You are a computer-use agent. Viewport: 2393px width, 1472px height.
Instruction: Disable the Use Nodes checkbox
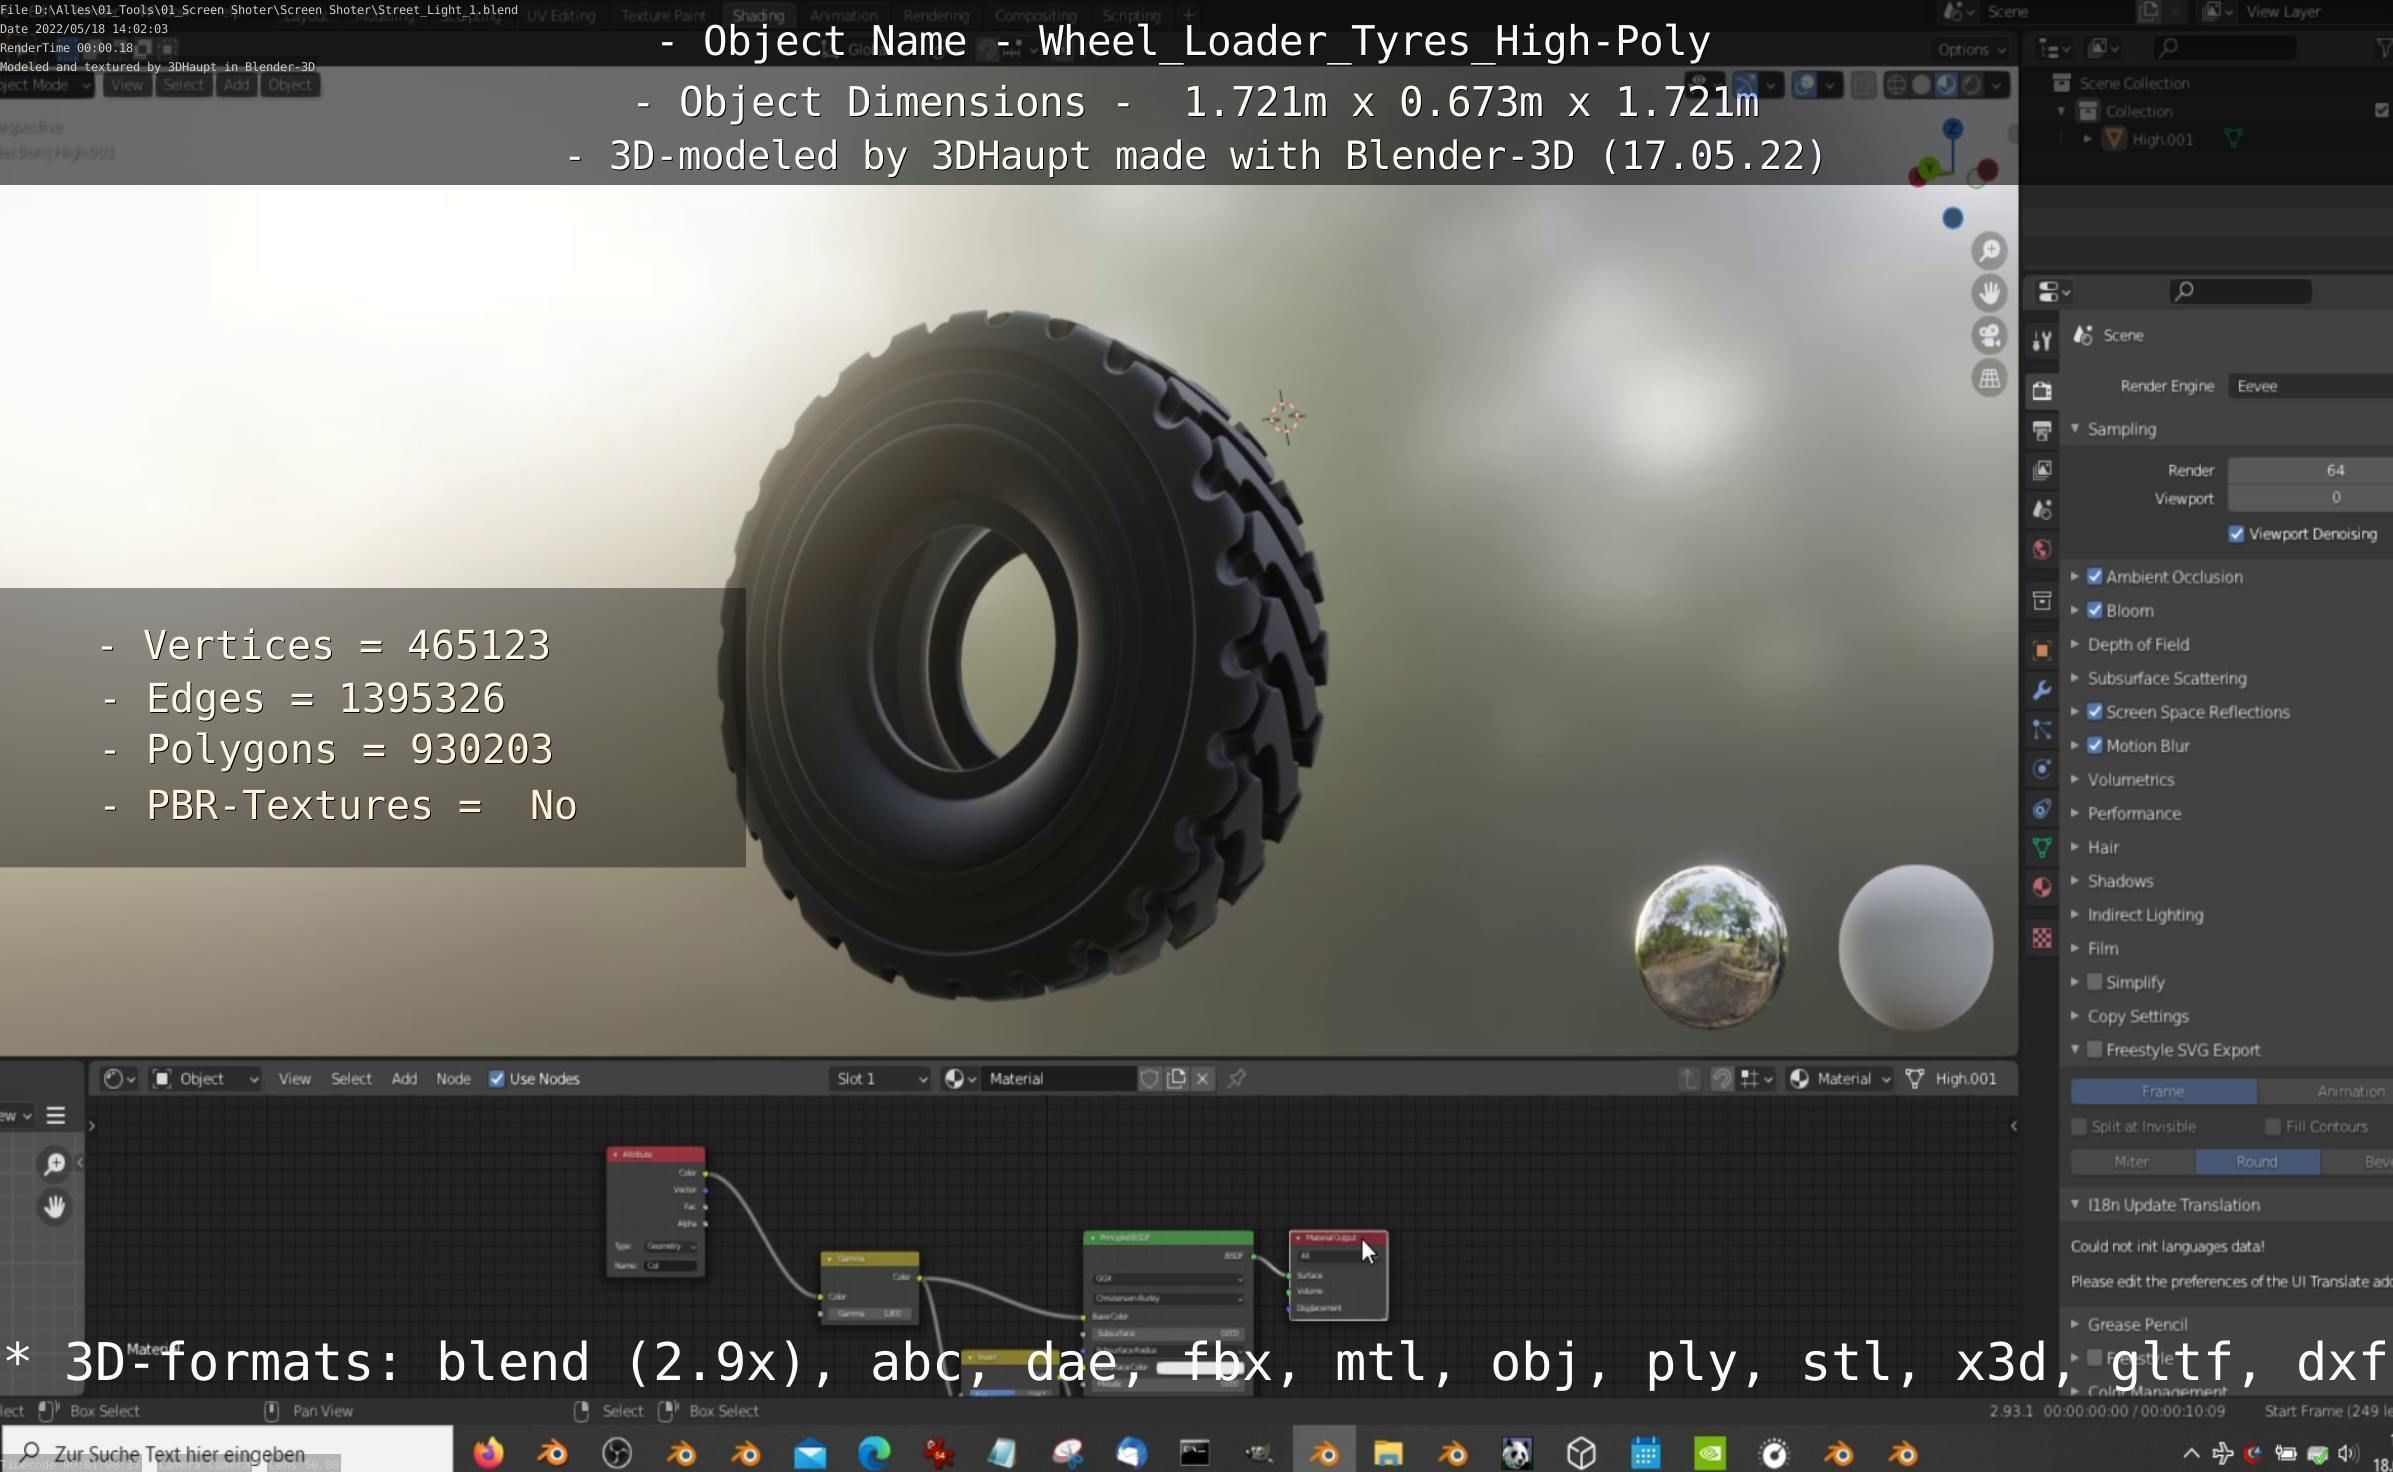[x=496, y=1078]
